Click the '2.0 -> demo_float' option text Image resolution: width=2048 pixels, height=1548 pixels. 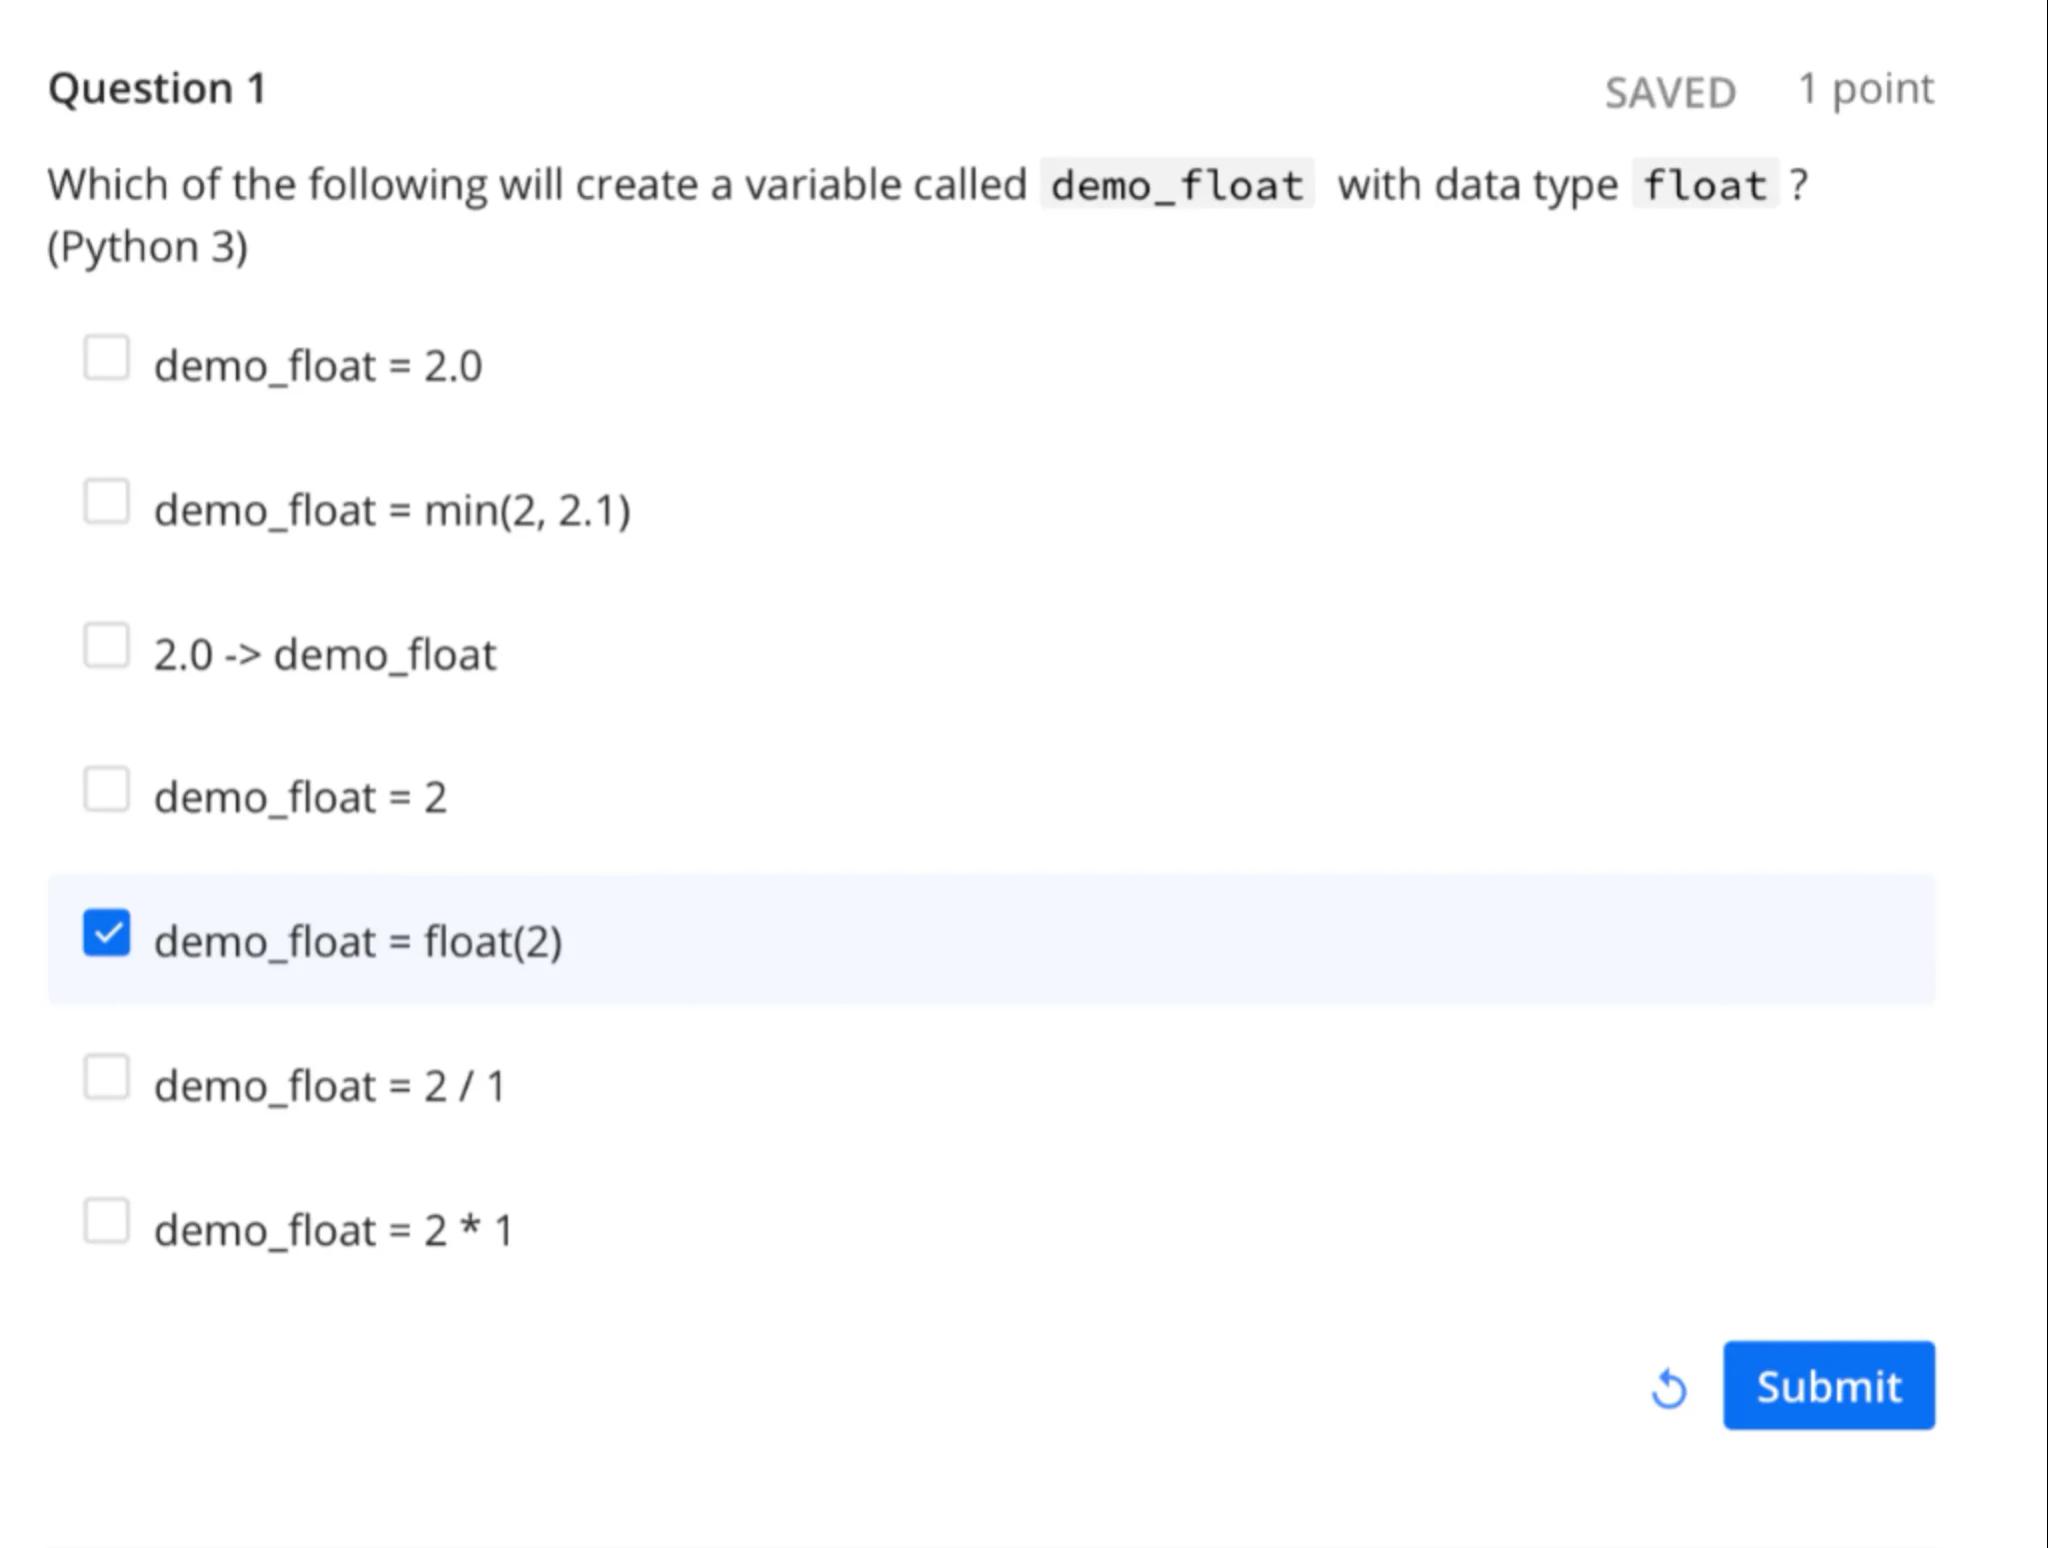[324, 655]
